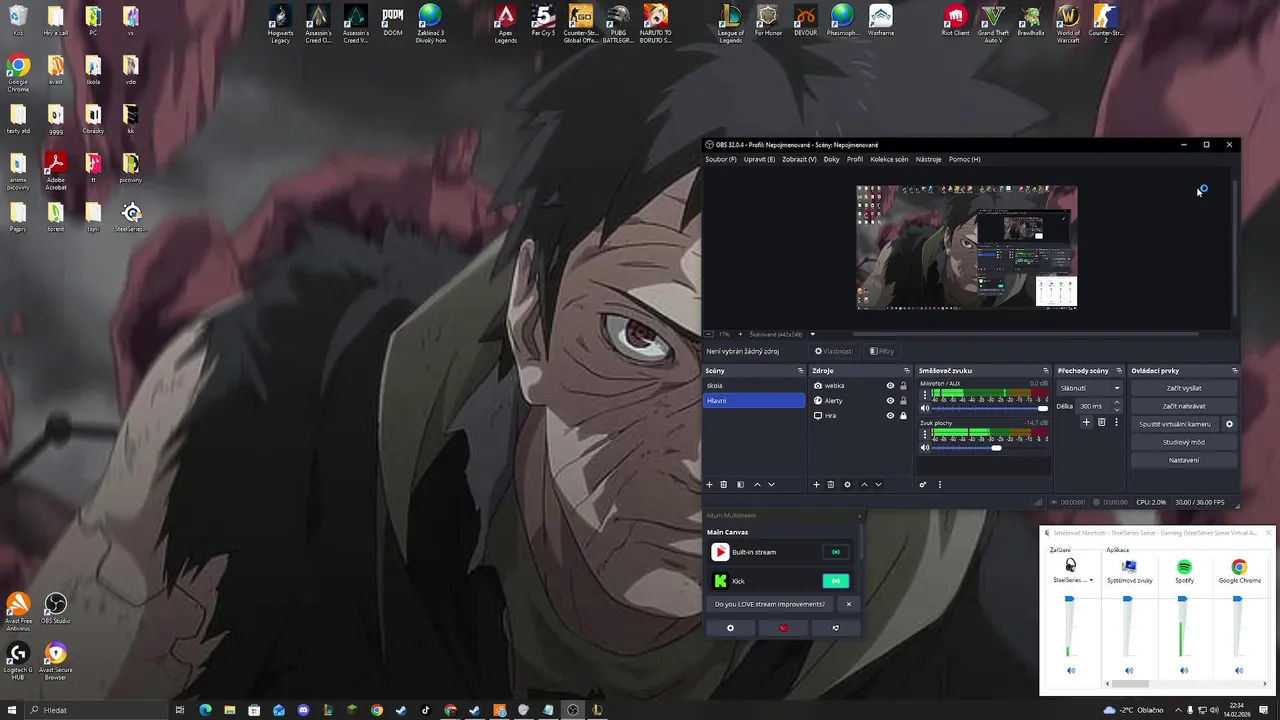Toggle lock on the Hra source
1280x720 pixels.
coord(903,416)
